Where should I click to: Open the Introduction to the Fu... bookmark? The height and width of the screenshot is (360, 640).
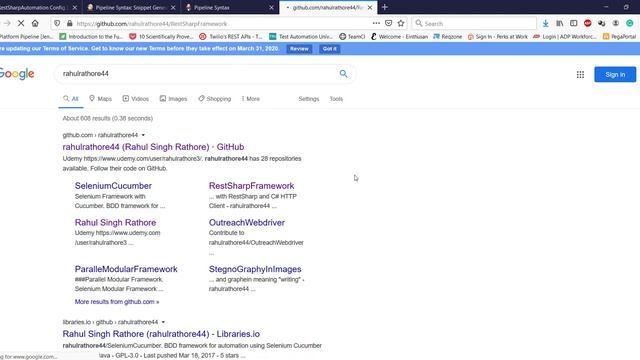click(x=91, y=37)
